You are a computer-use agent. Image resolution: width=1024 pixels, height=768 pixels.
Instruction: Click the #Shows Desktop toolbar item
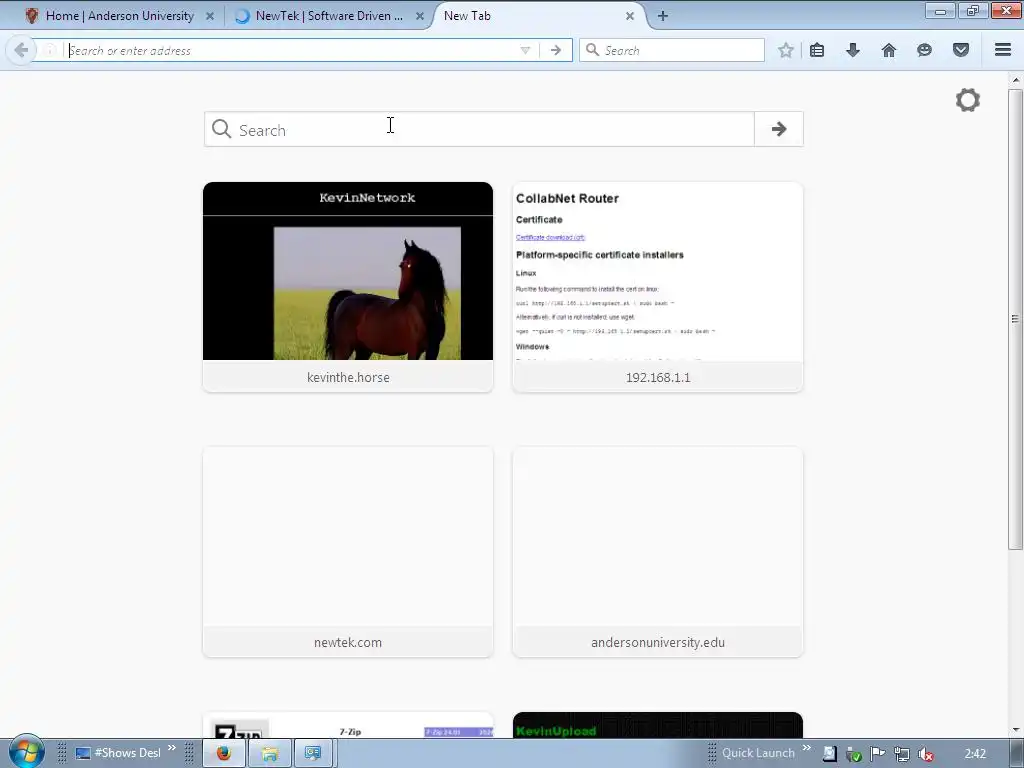[118, 753]
